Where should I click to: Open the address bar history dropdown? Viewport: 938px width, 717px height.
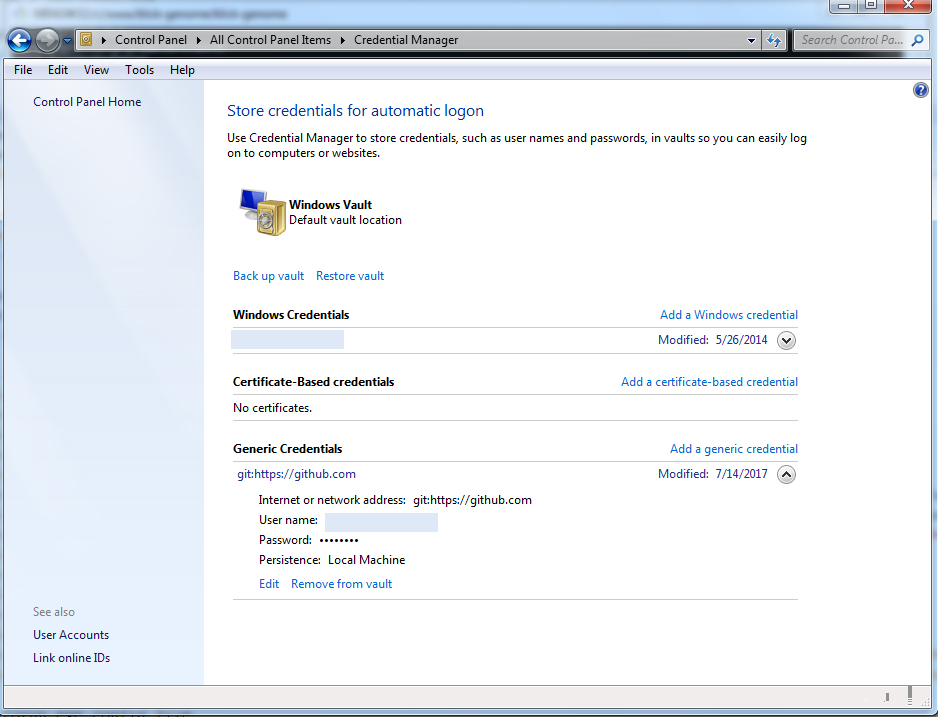coord(752,40)
